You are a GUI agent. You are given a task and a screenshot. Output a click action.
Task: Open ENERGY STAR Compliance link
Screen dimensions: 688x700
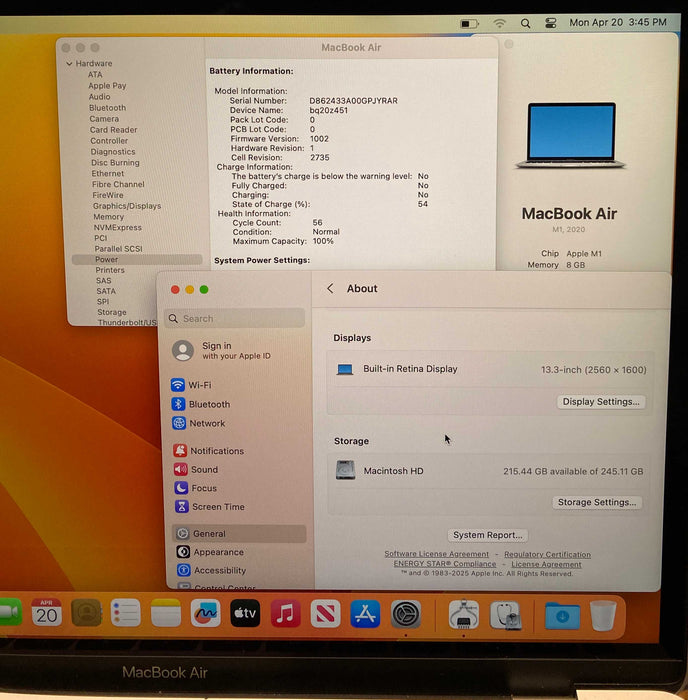[x=445, y=564]
